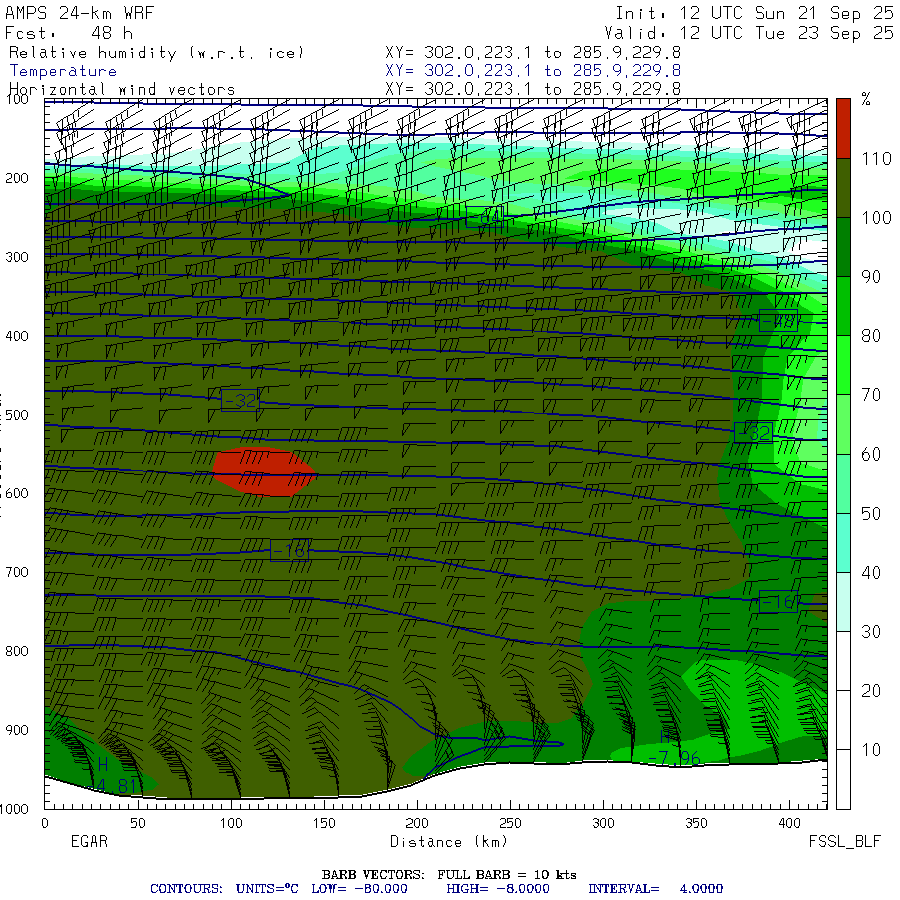The image size is (900, 900).
Task: Click the 'CONTOURS: UNITS=°C' legend text
Action: [x=224, y=889]
